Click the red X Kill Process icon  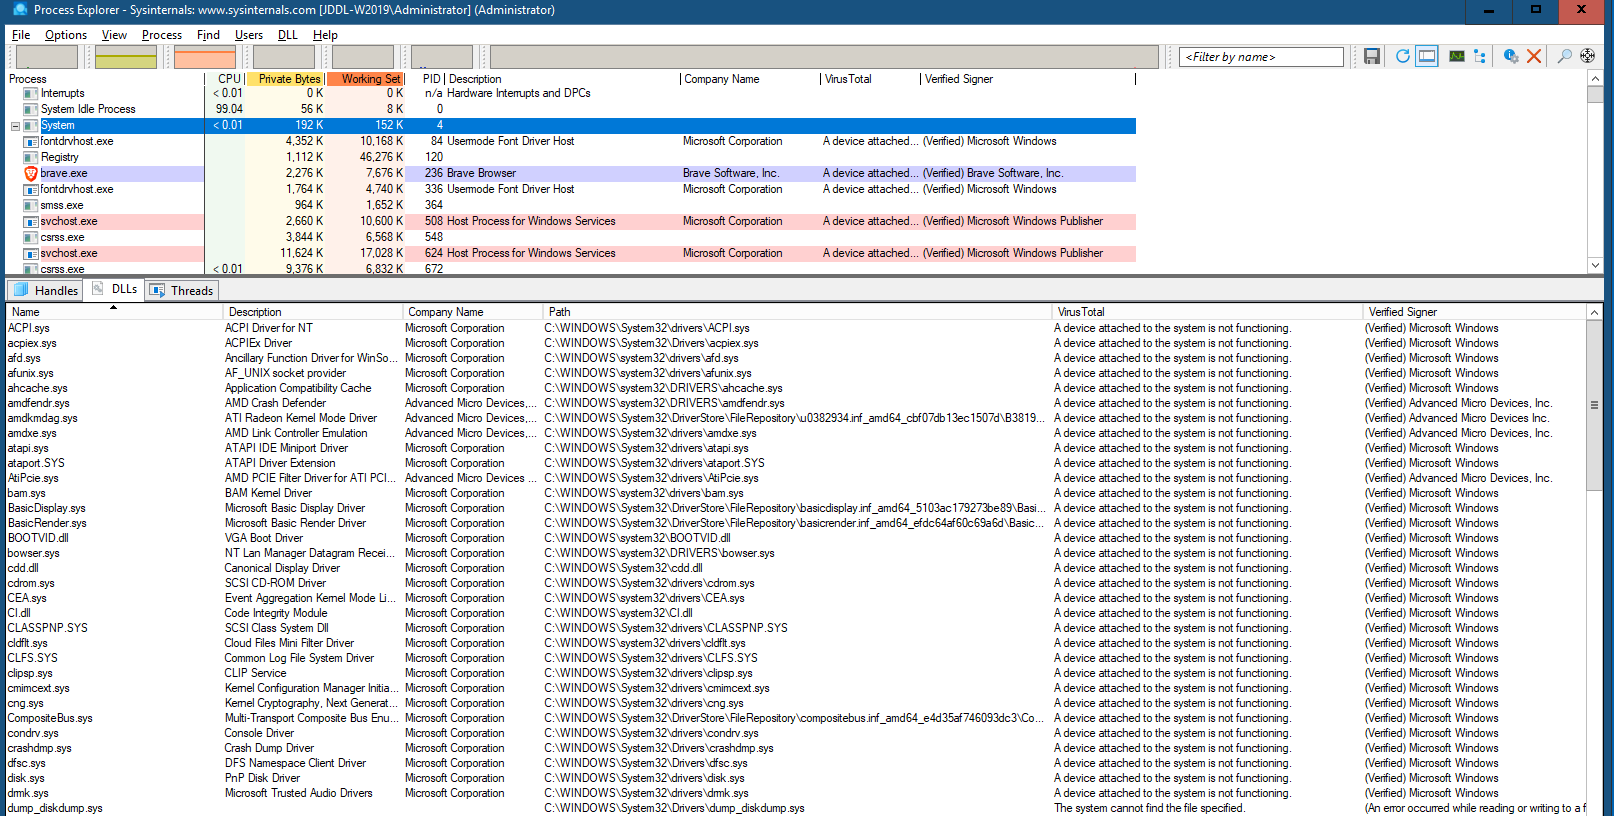(x=1534, y=57)
